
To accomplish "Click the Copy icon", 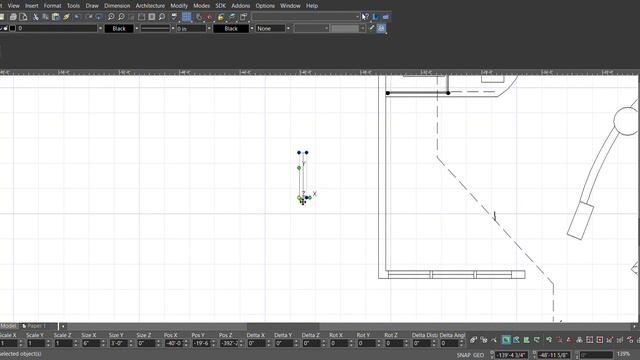I will coord(45,17).
